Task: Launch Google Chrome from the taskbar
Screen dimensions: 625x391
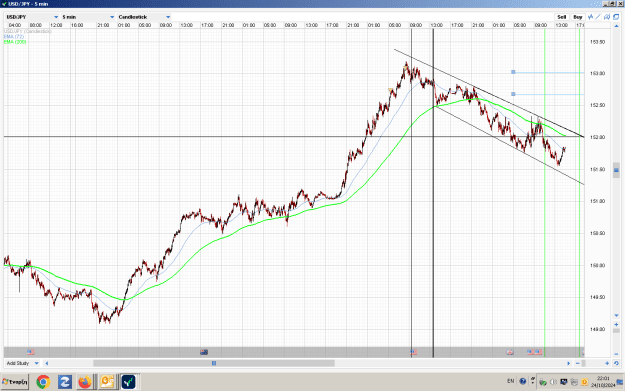Action: click(43, 382)
